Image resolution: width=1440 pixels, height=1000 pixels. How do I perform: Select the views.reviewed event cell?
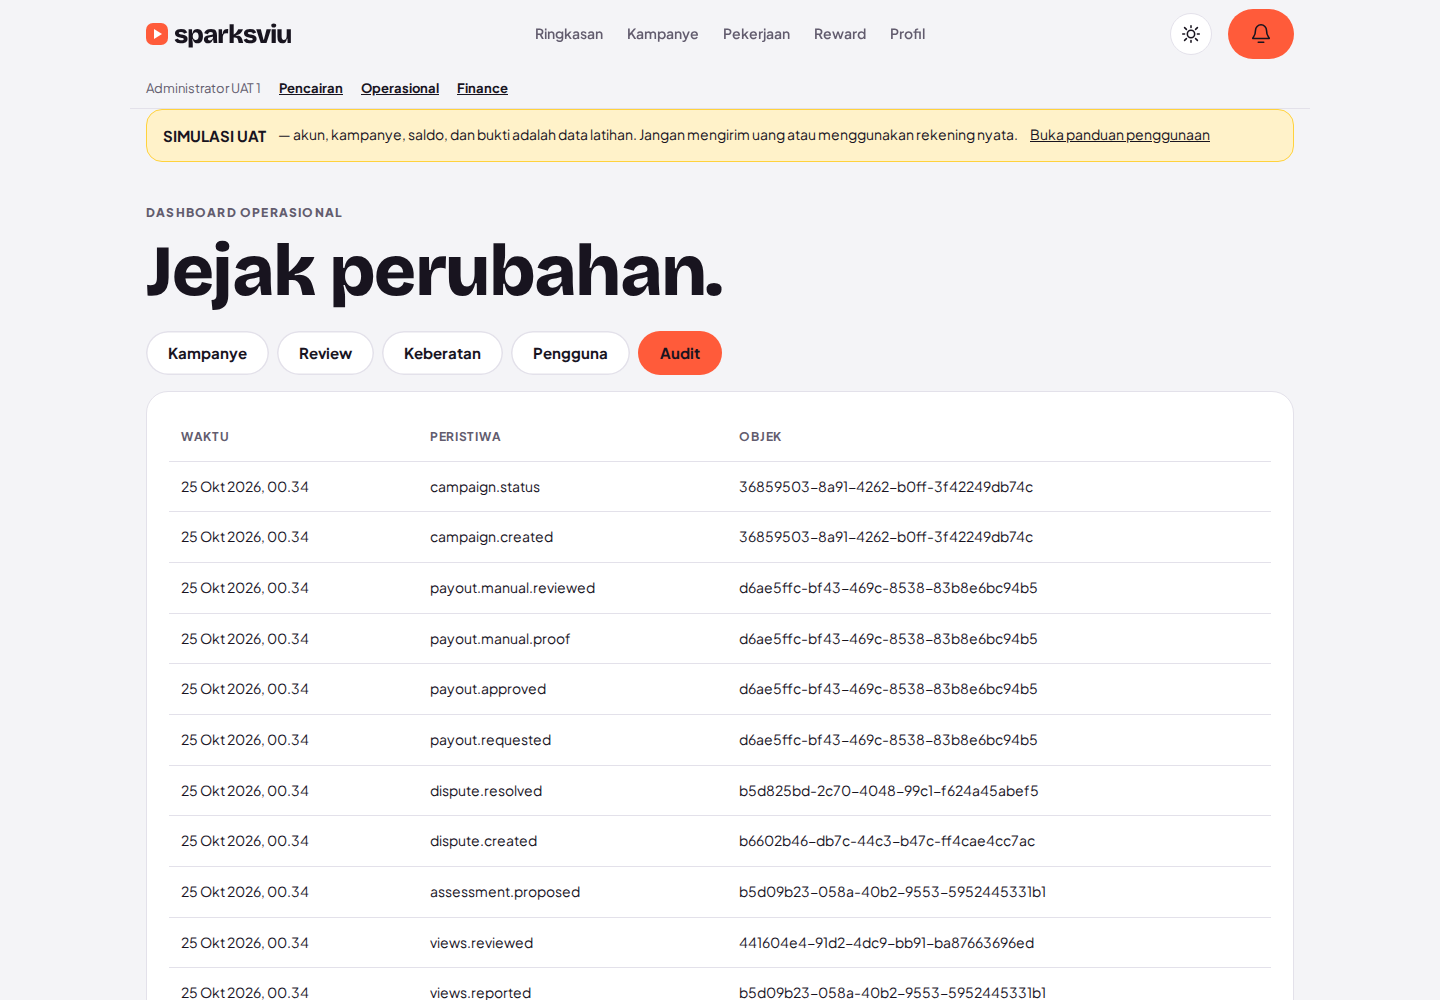click(x=481, y=943)
